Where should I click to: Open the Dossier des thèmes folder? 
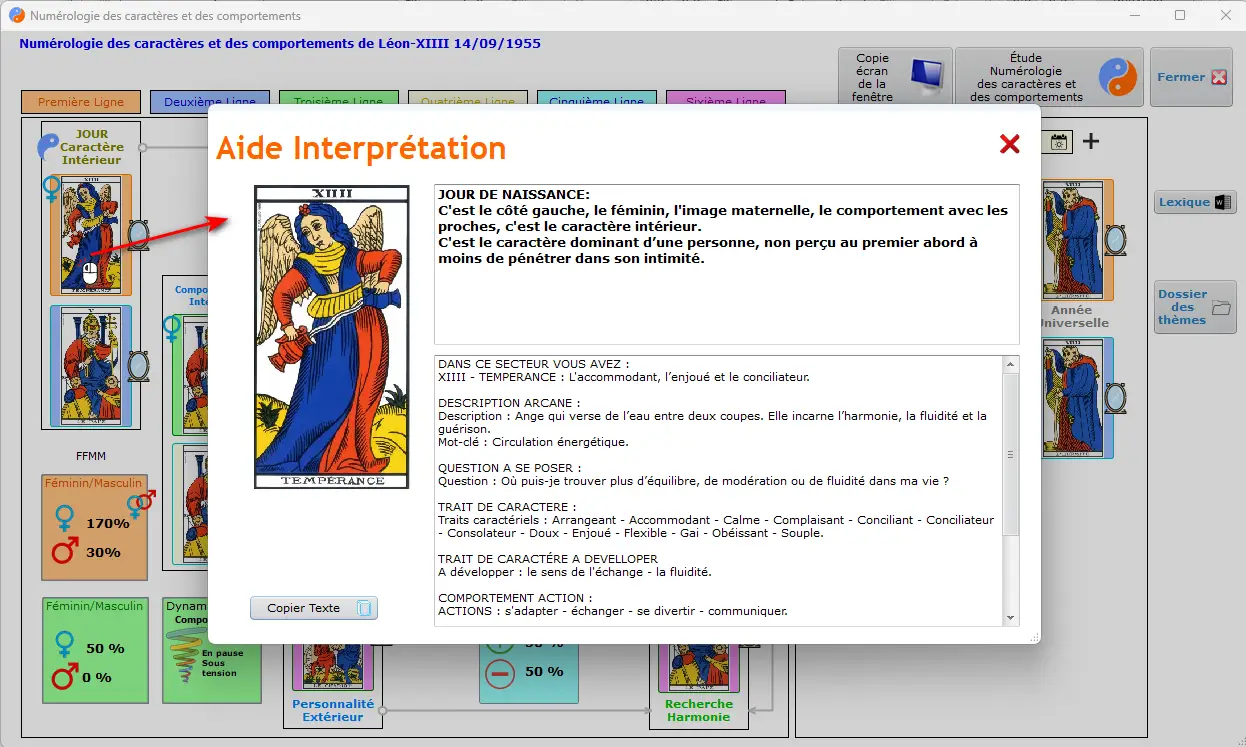[1194, 307]
